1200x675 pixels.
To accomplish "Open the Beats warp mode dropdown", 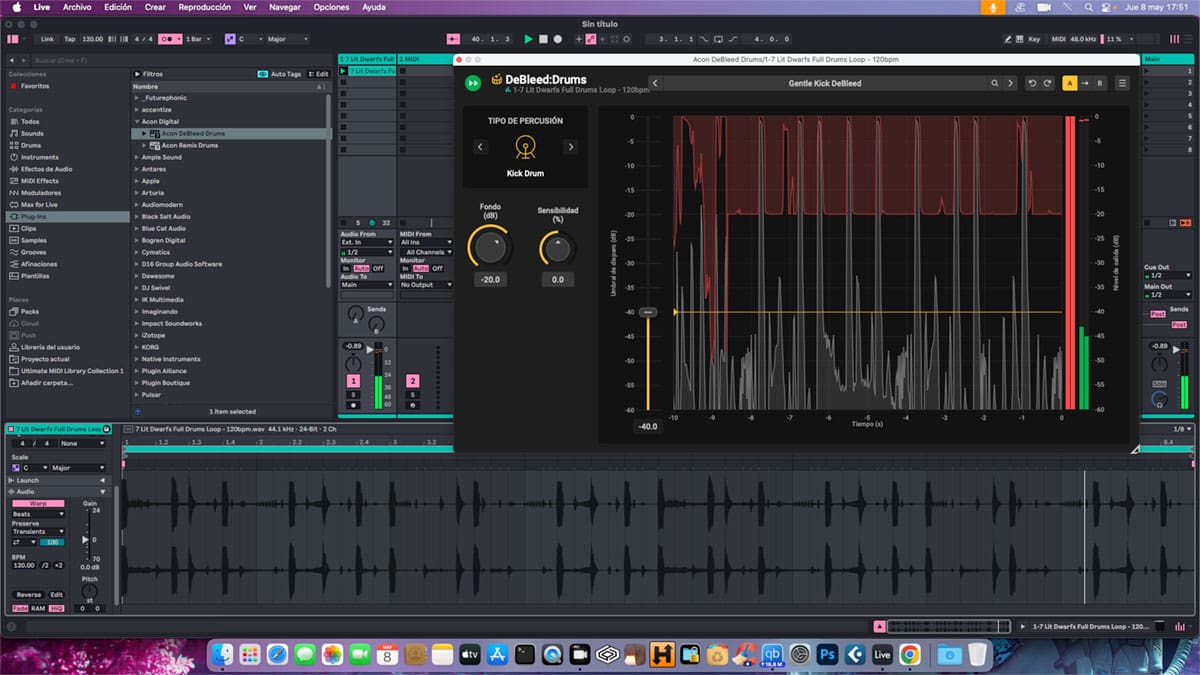I will (x=37, y=514).
